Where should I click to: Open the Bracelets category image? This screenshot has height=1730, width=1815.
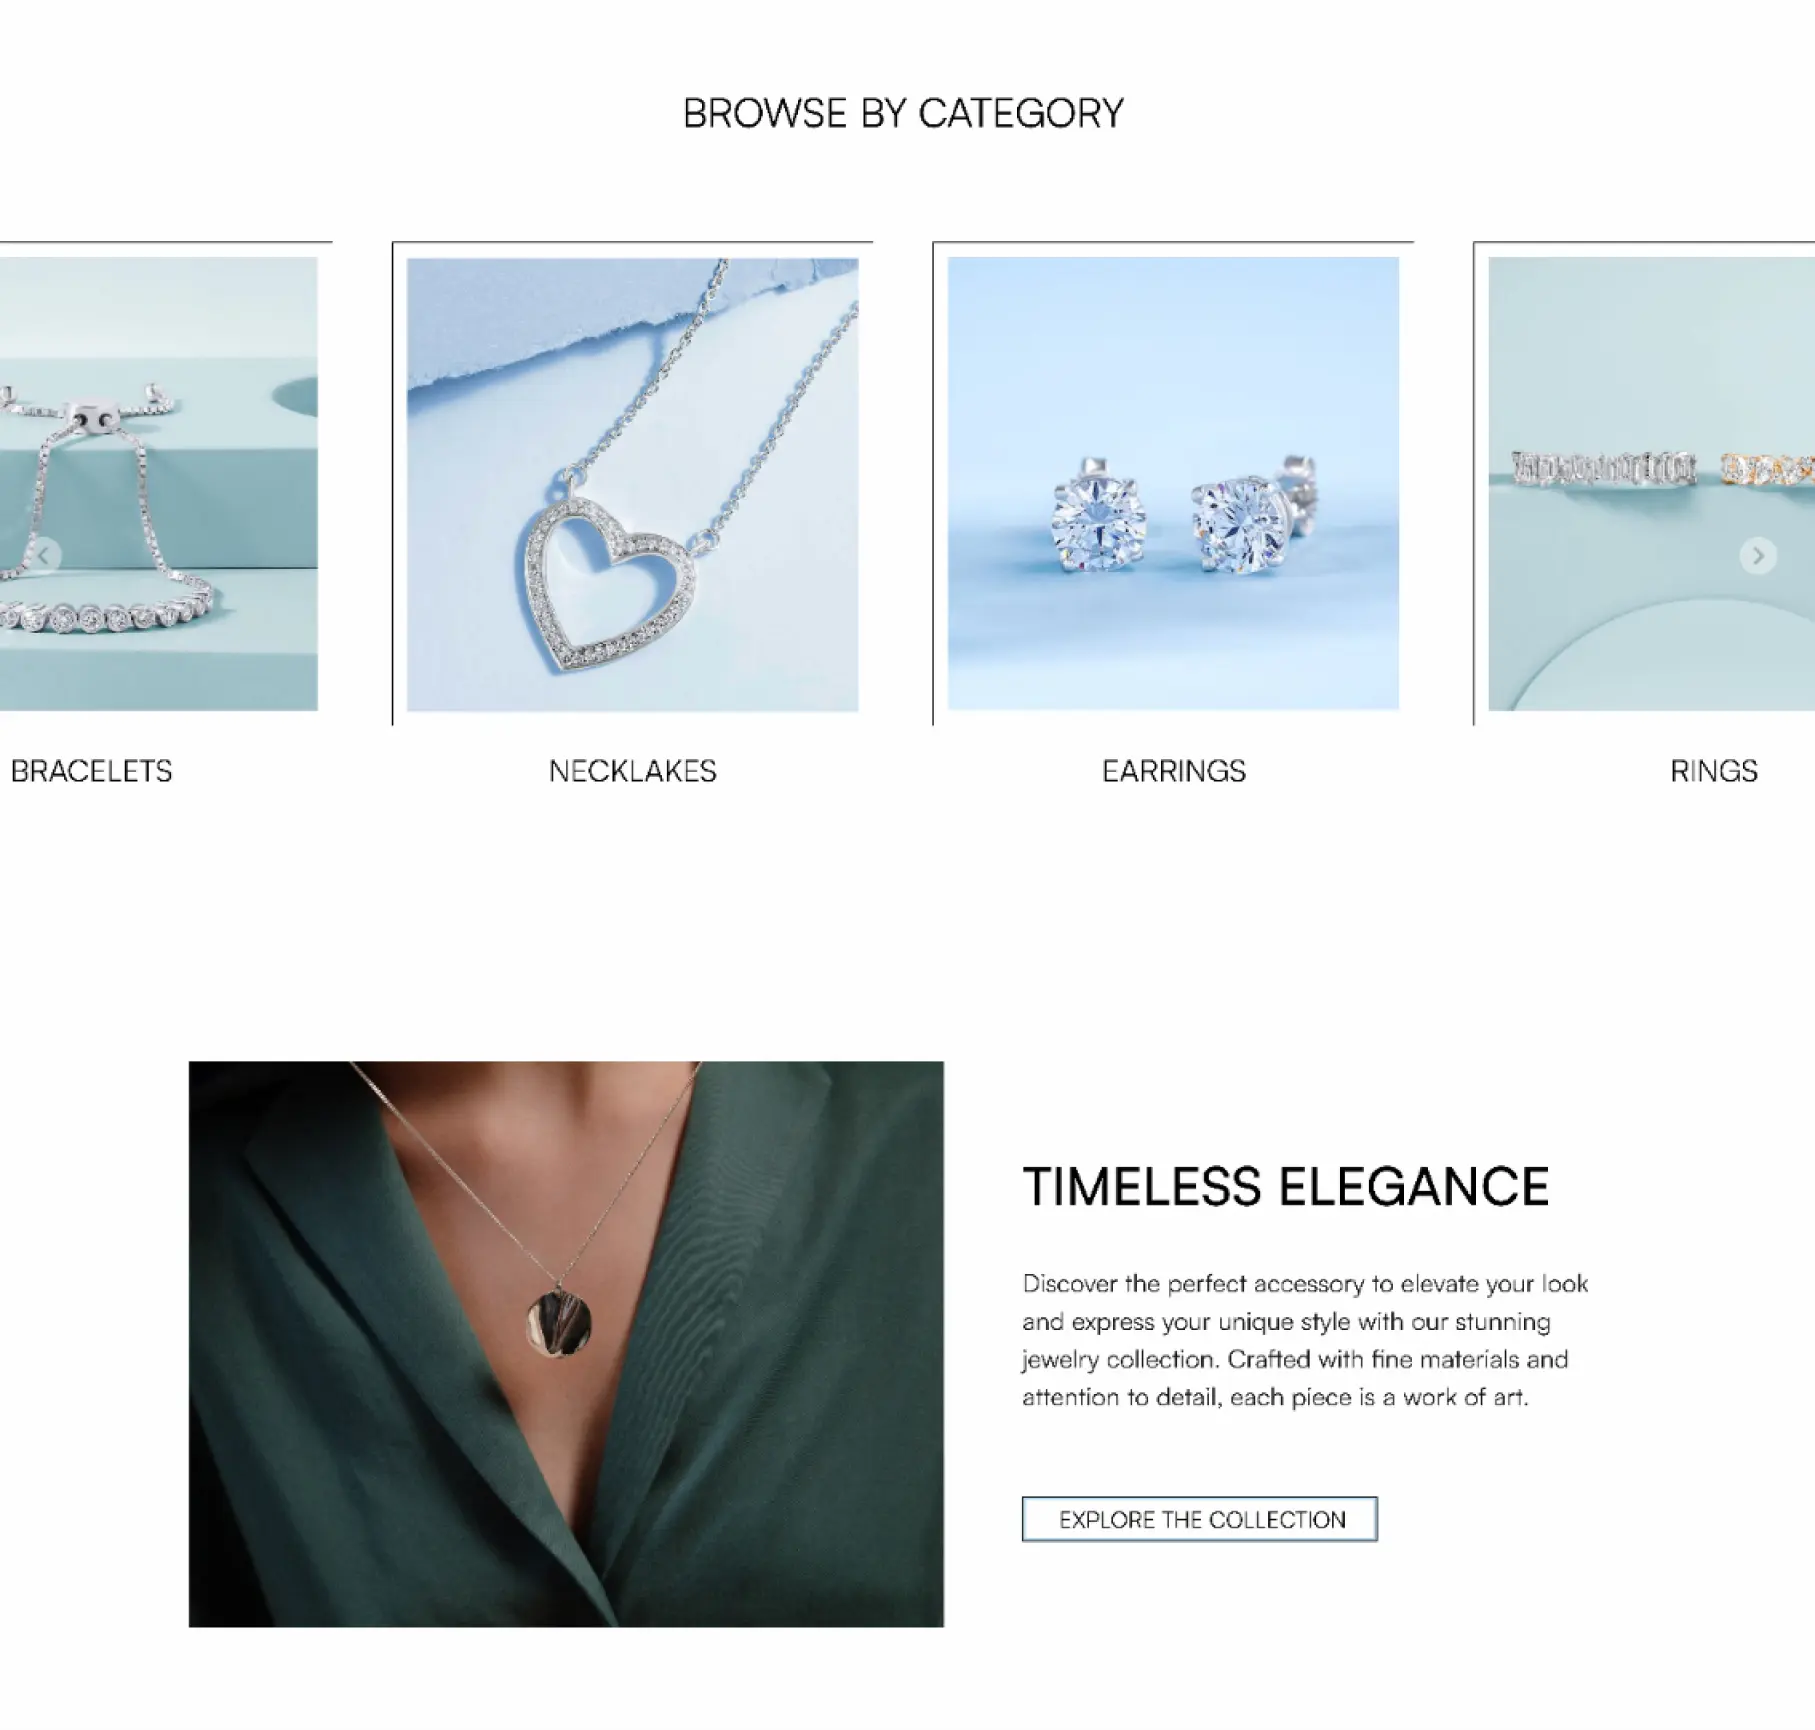(159, 484)
